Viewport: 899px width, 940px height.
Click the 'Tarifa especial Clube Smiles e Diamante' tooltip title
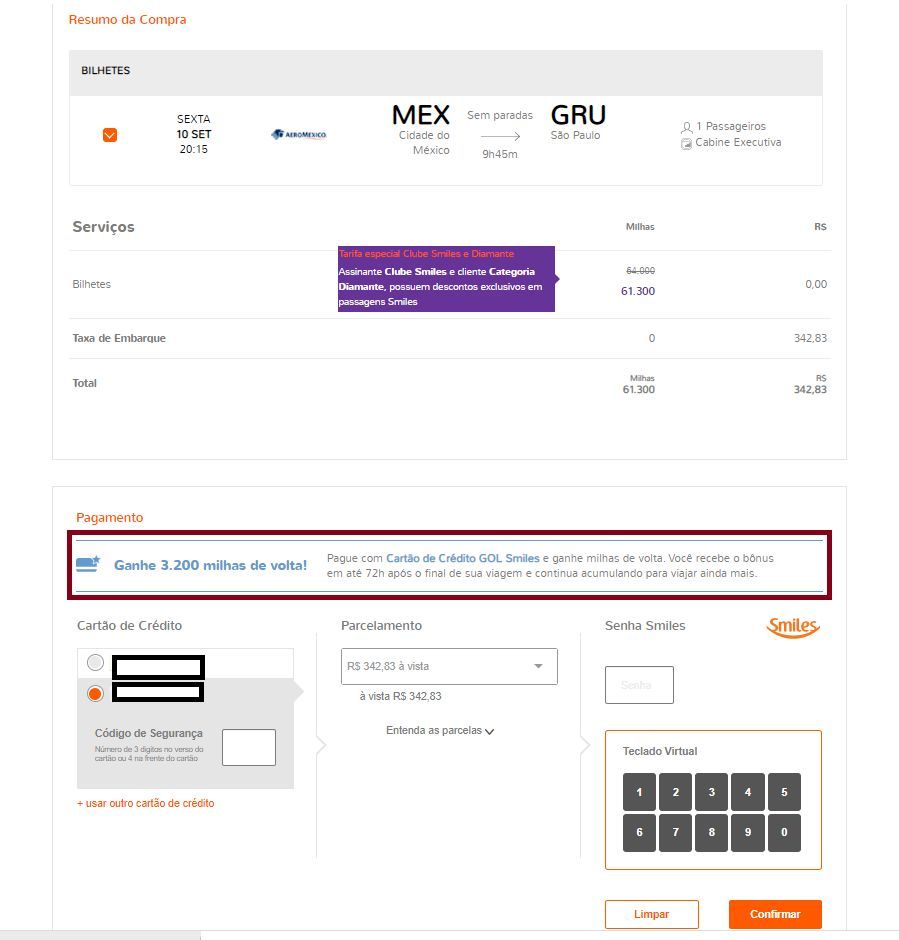426,254
